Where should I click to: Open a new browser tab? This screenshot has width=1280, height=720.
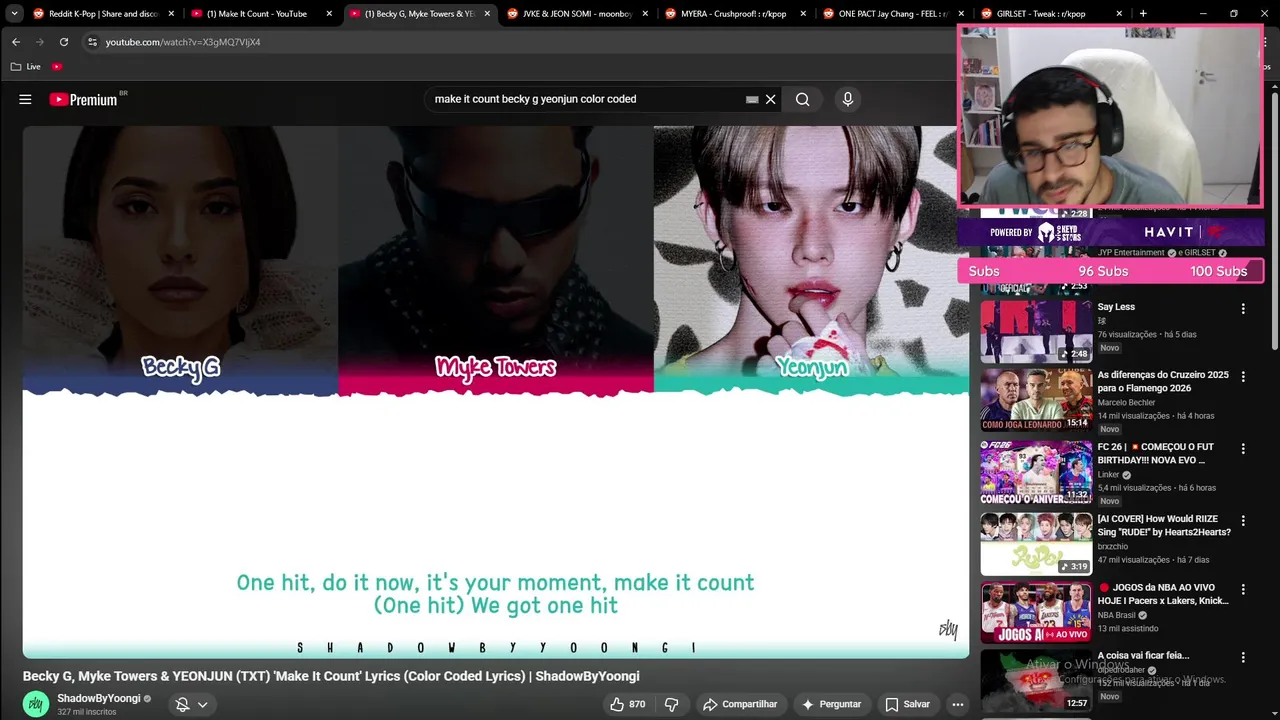[1143, 14]
